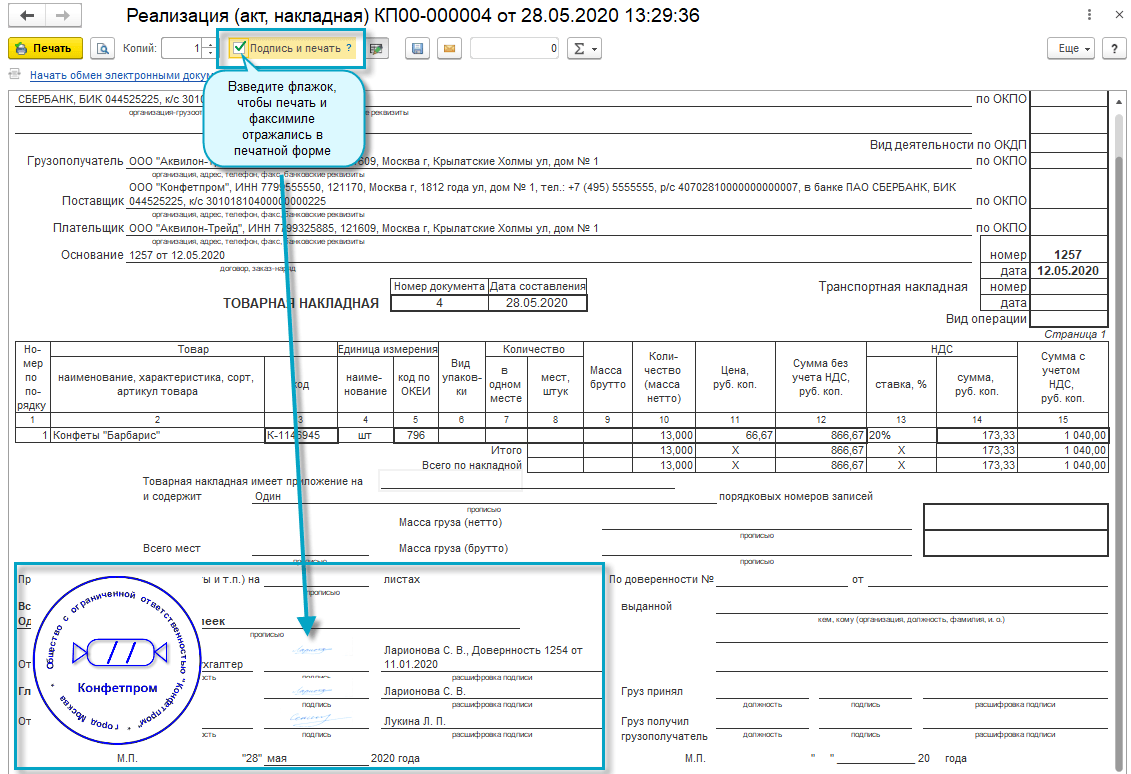
Task: Open help with question mark button
Action: point(1114,48)
